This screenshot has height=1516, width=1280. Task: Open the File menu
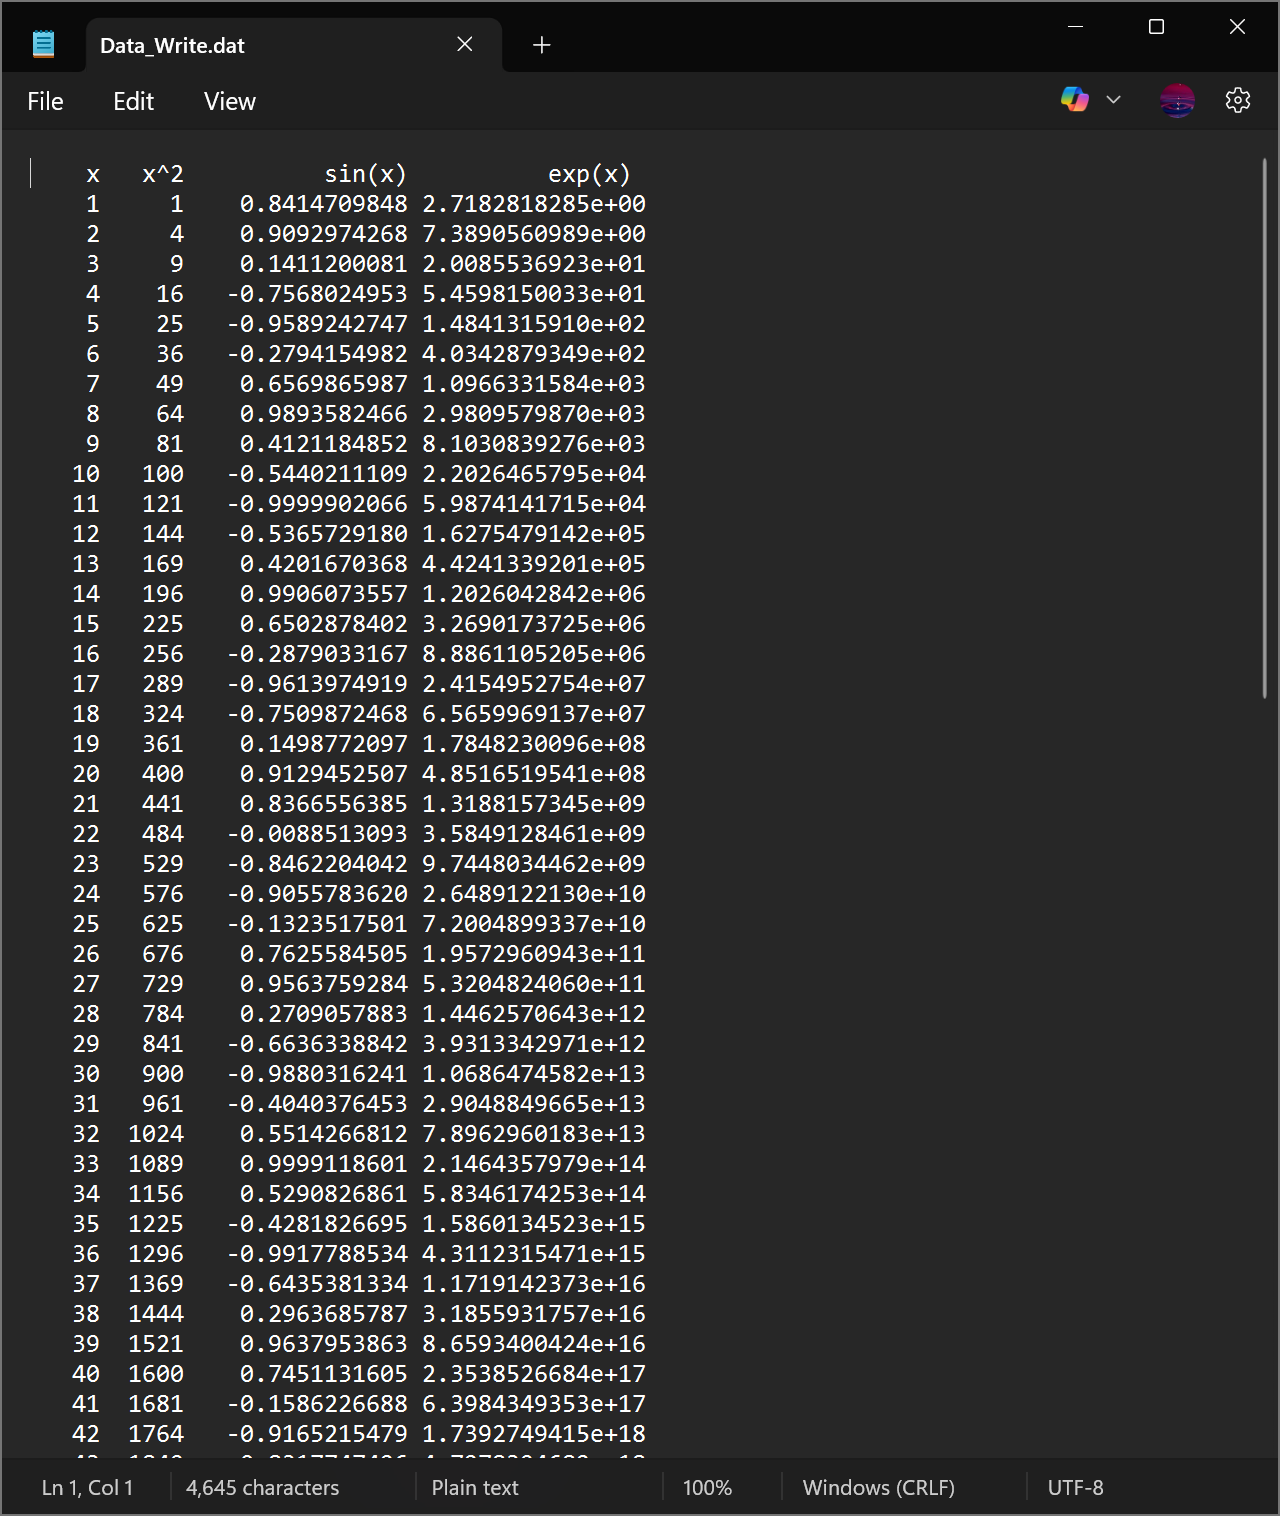[45, 102]
